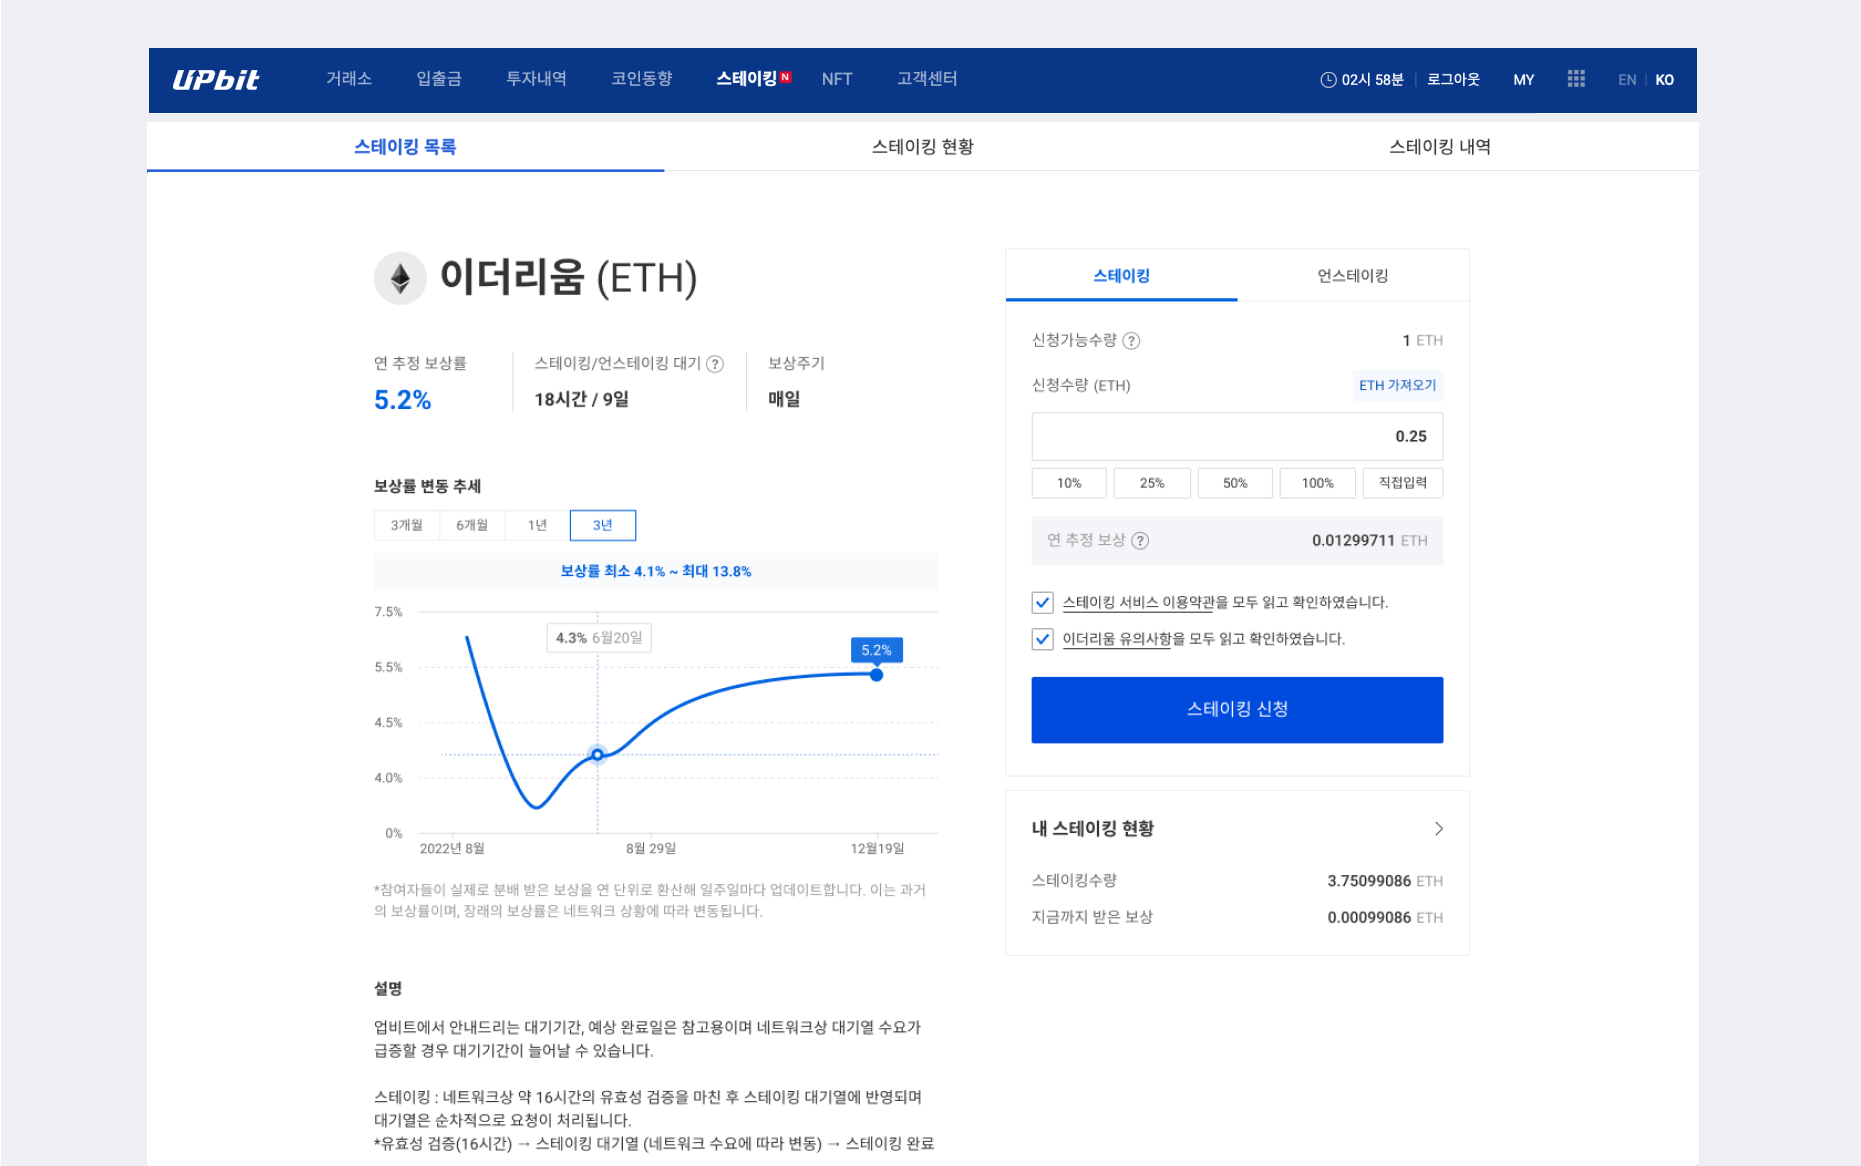Click the session timer clock icon

[1328, 80]
